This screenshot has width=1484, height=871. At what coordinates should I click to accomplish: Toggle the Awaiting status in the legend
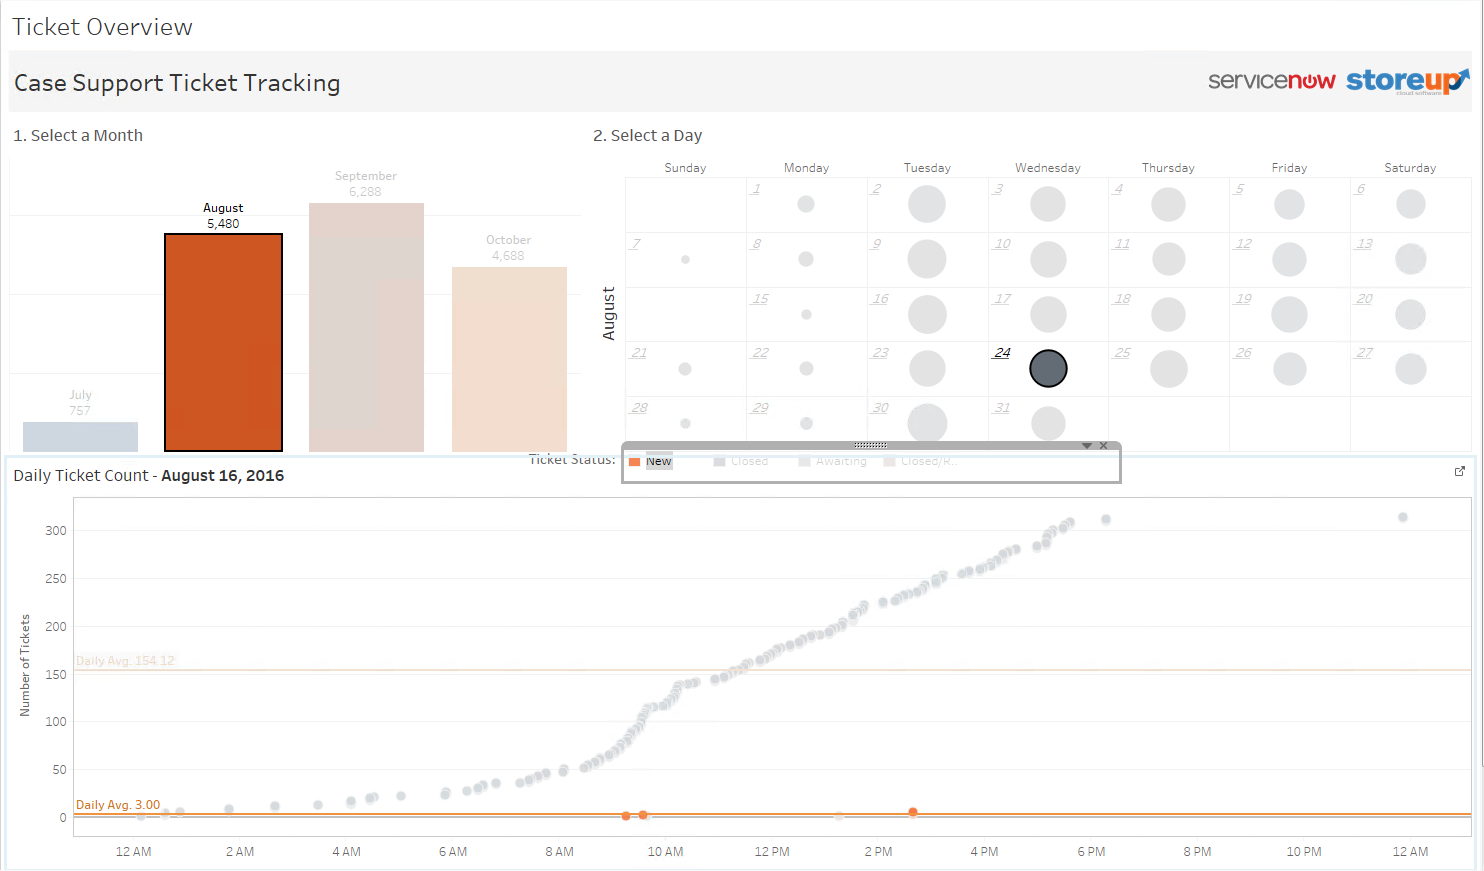pos(838,461)
